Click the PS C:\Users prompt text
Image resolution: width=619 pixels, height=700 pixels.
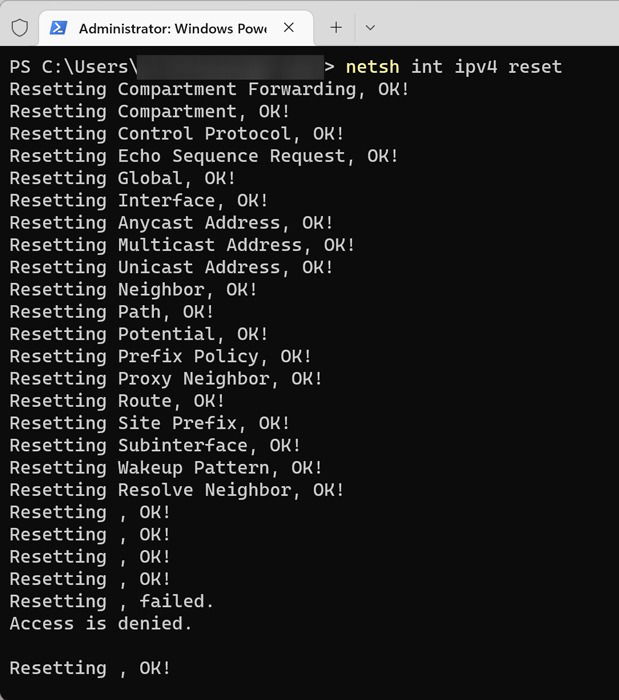pyautogui.click(x=74, y=67)
